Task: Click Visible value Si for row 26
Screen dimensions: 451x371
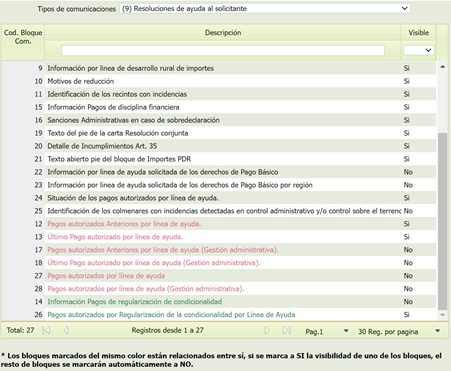Action: click(x=406, y=315)
